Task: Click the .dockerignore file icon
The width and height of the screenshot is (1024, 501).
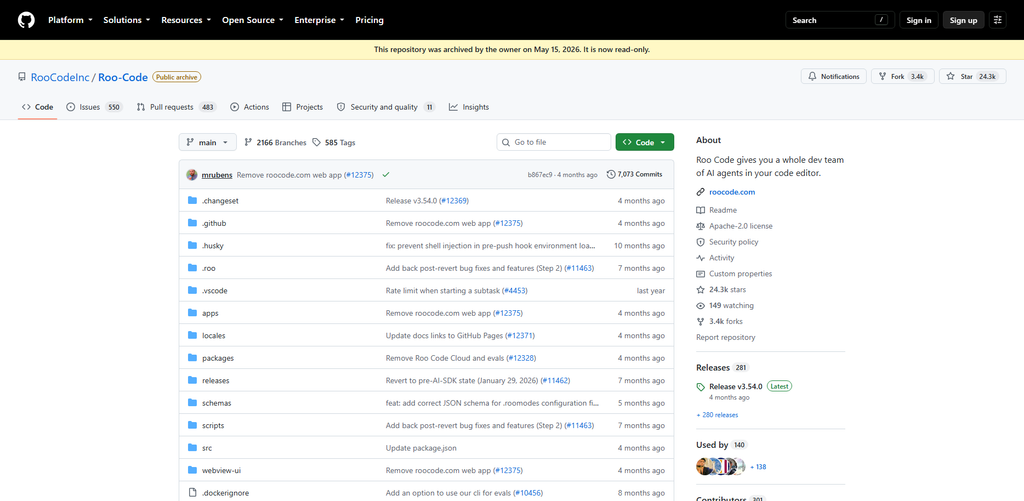Action: [x=192, y=493]
